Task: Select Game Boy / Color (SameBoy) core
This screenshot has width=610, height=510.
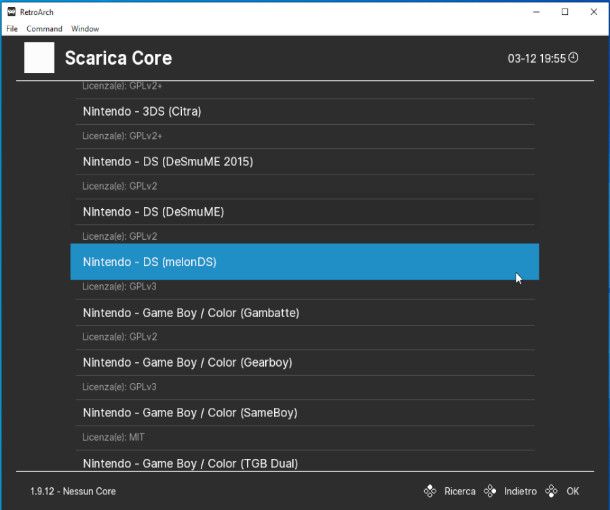Action: click(305, 413)
